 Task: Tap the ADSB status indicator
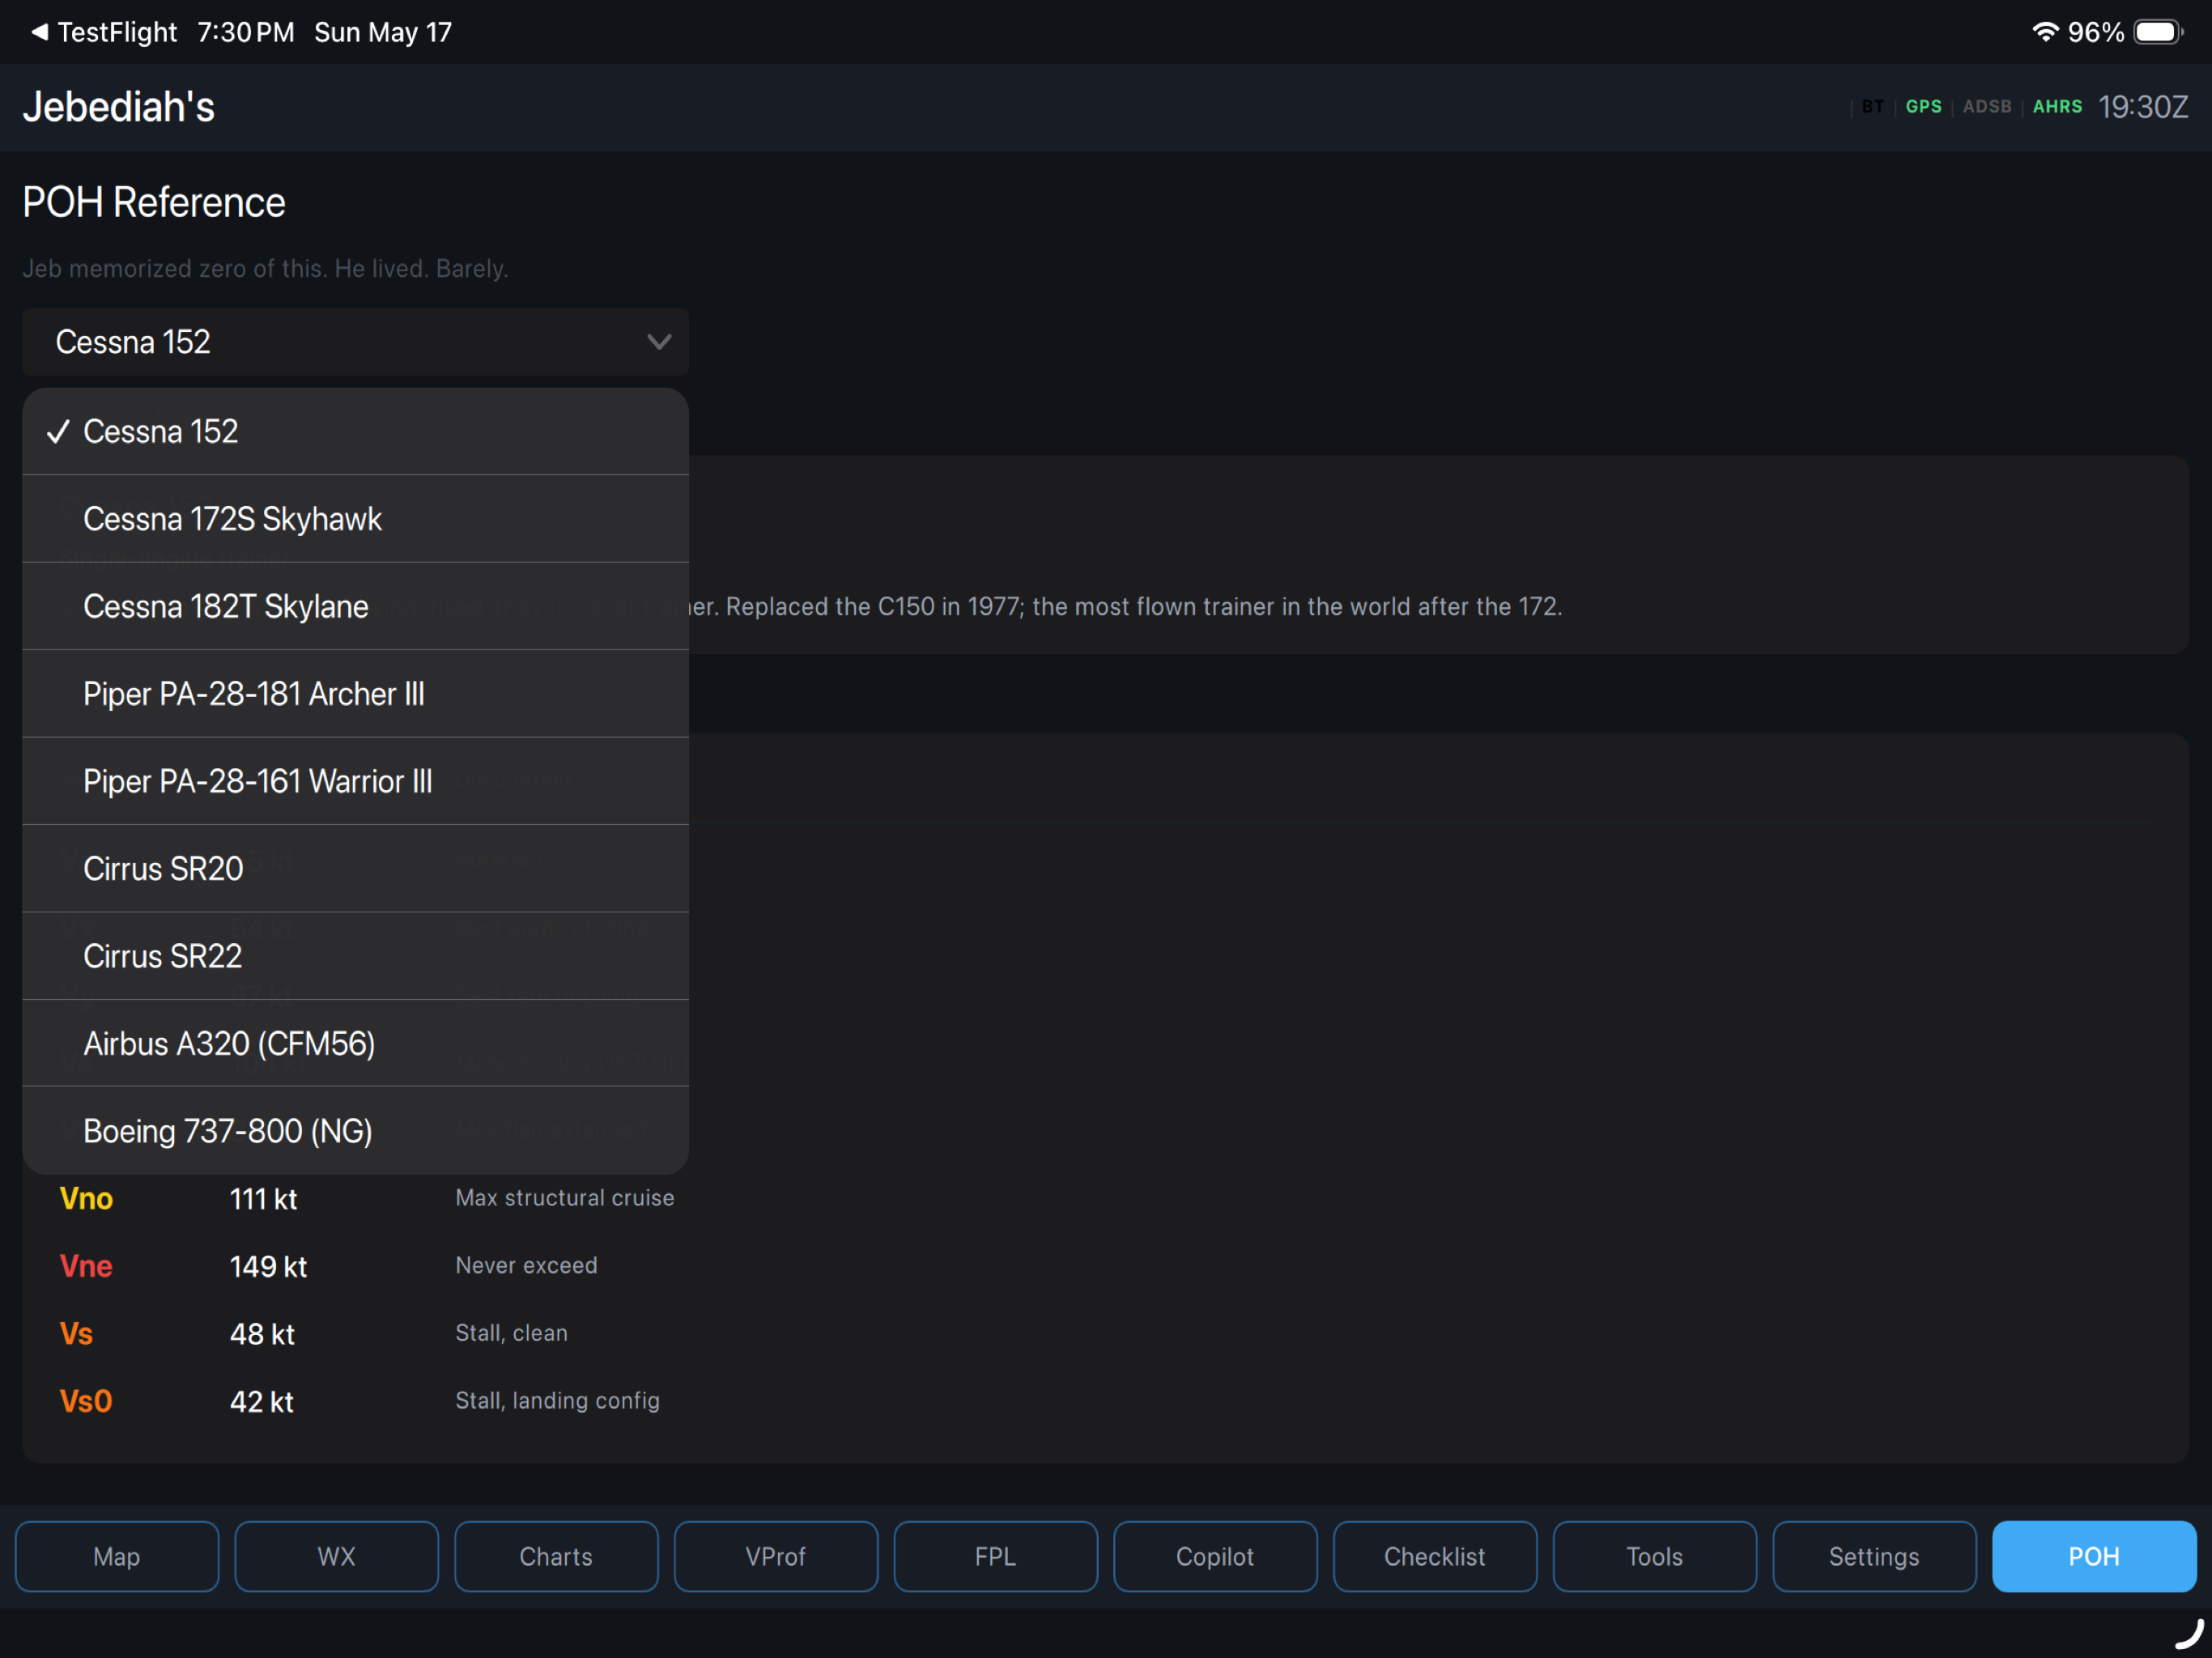point(1987,107)
